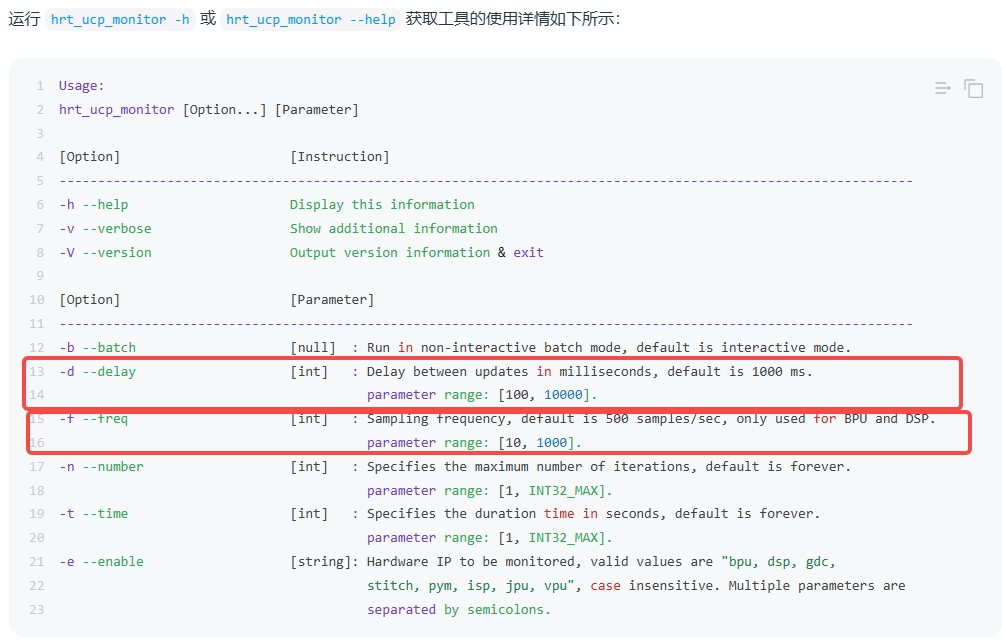Click the "[Parameter]" header on line 10
Viewport: 1002px width, 643px height.
(332, 300)
